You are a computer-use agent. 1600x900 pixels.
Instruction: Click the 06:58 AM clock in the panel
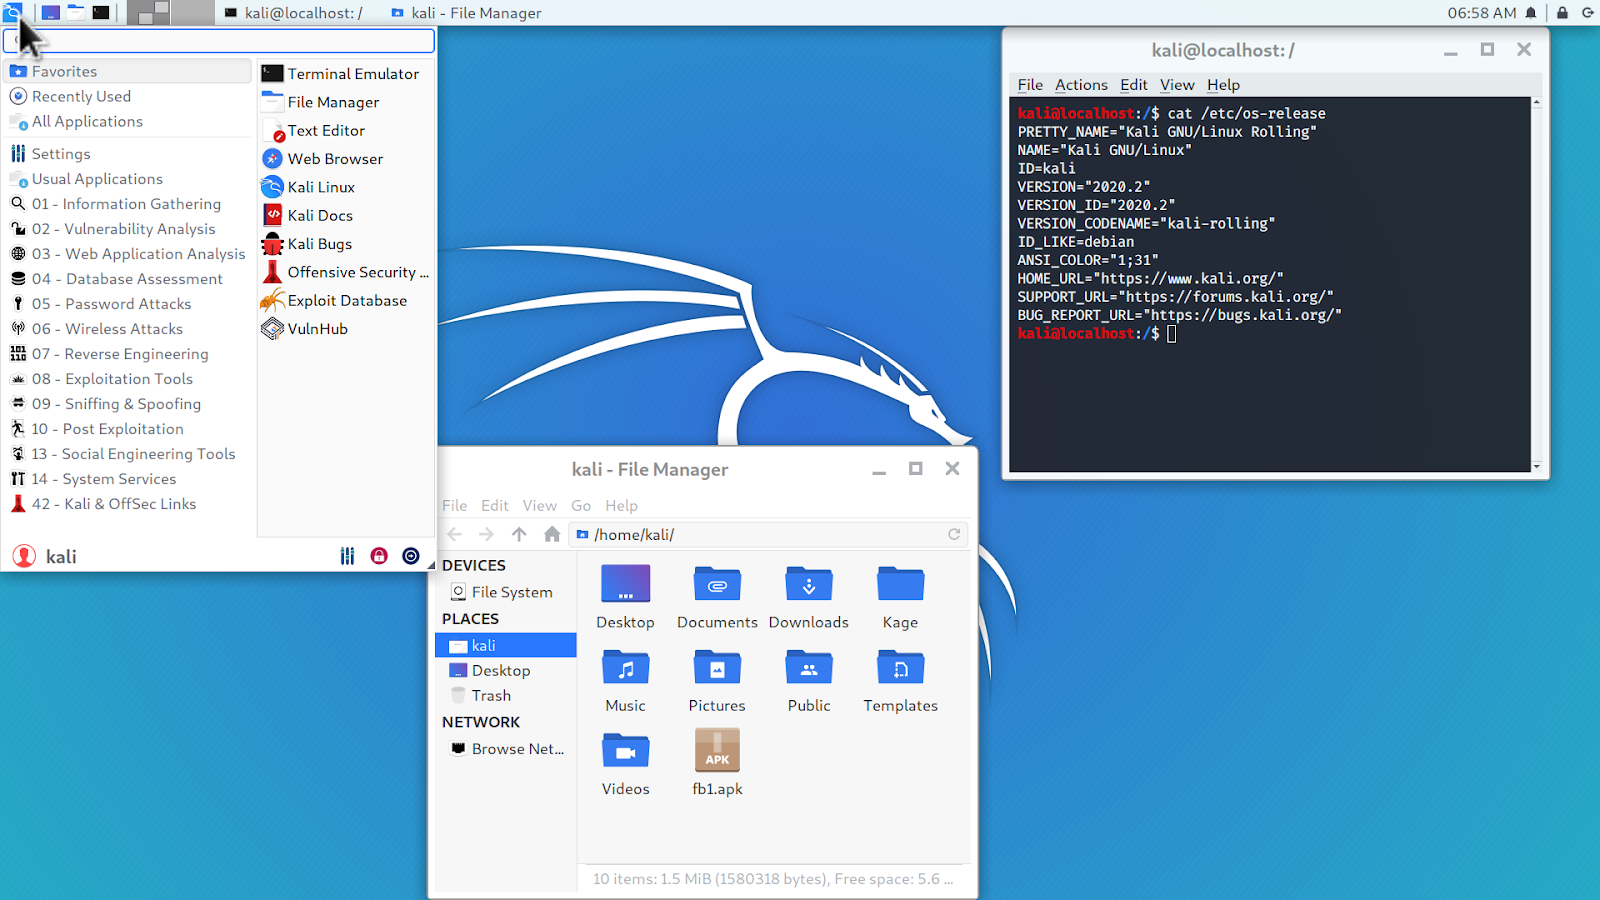coord(1482,13)
